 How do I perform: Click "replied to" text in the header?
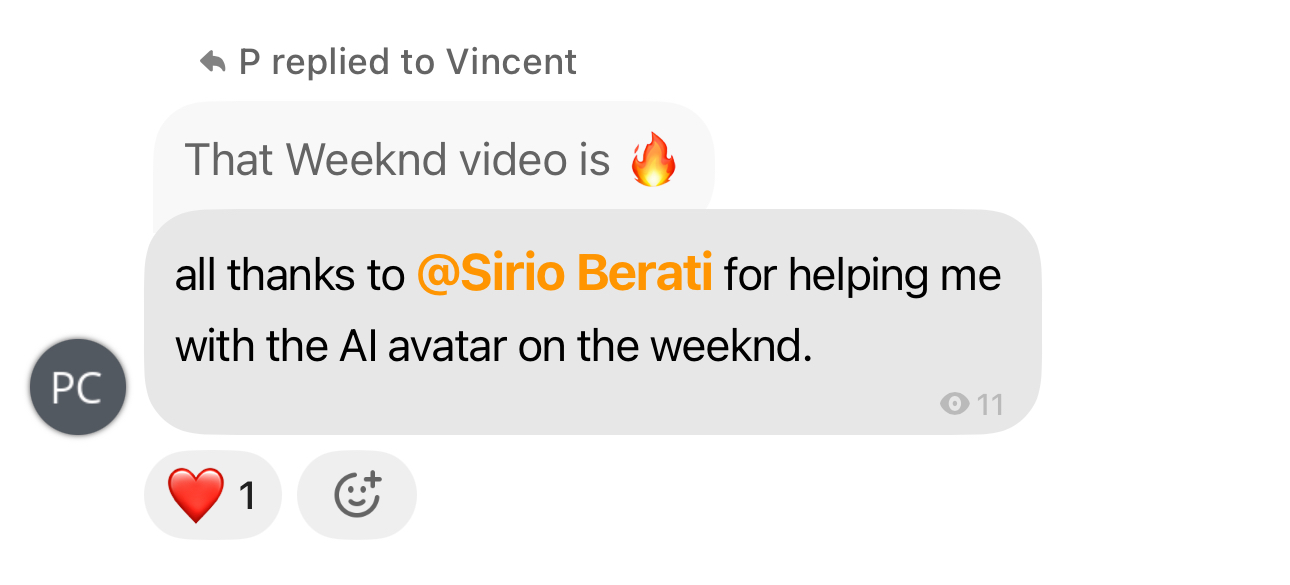tap(353, 64)
